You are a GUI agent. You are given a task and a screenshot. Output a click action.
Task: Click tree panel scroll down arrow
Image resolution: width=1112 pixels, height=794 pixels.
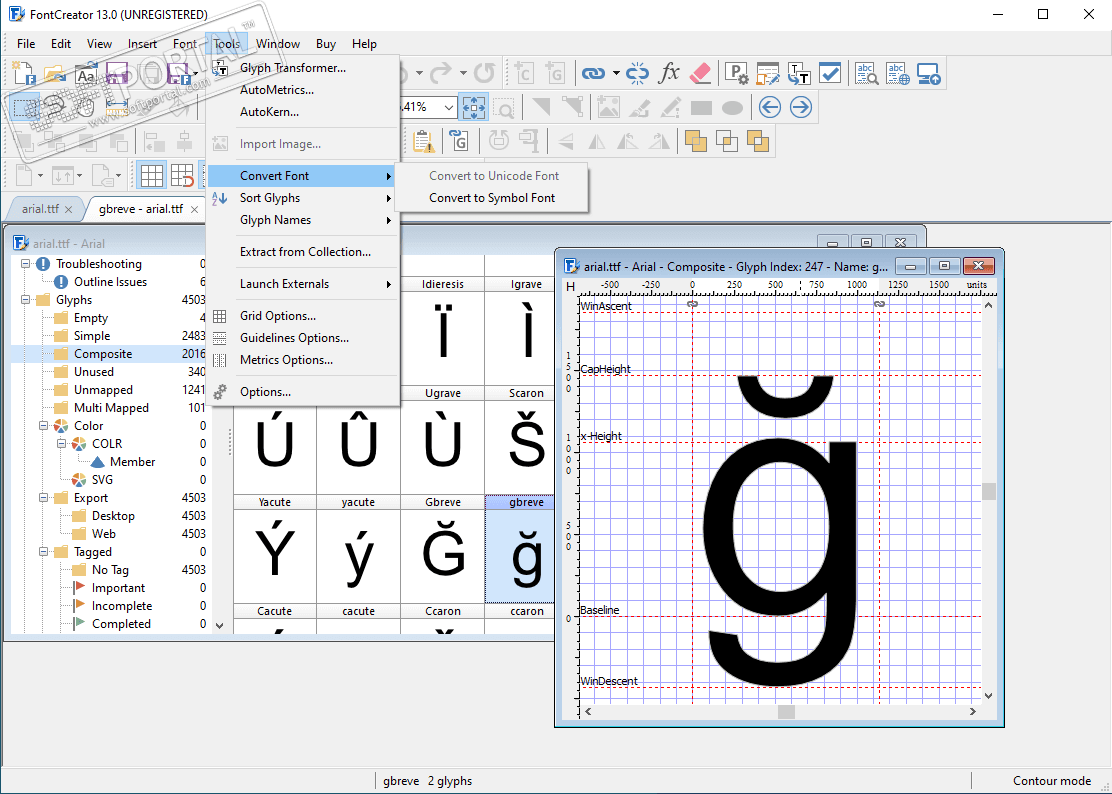pyautogui.click(x=219, y=626)
